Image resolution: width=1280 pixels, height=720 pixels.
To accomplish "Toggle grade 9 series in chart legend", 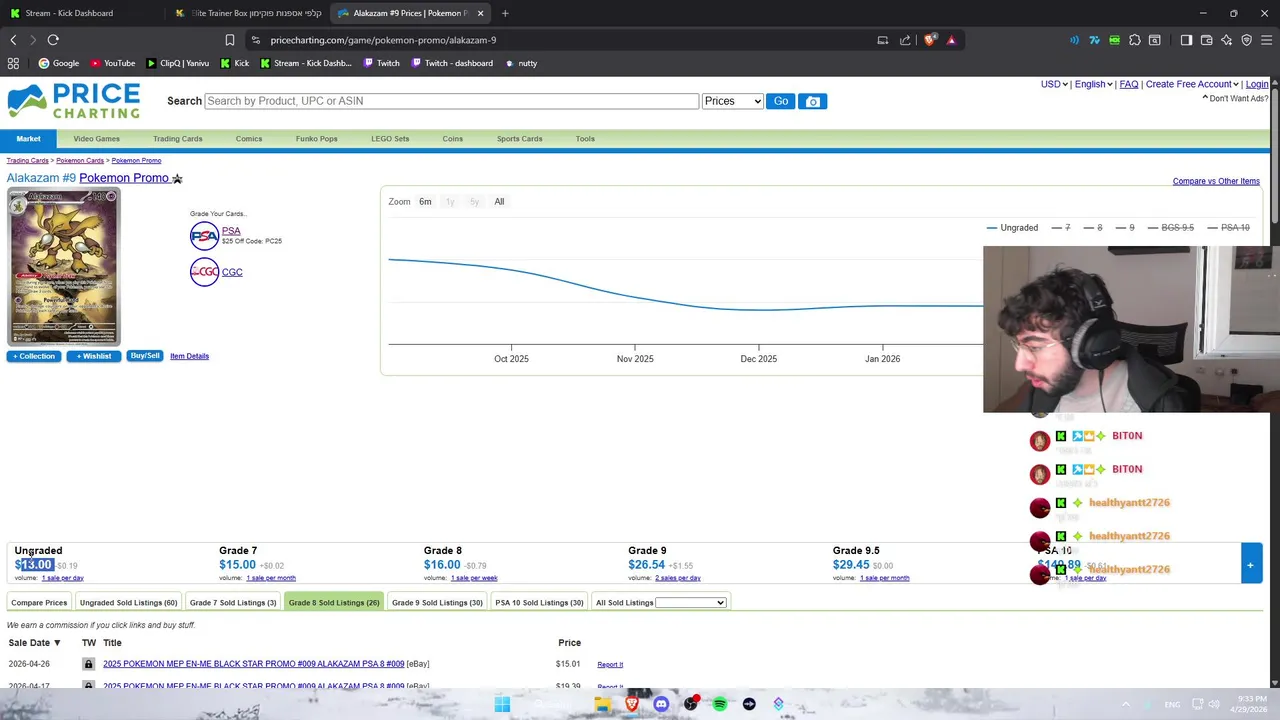I will [1125, 228].
